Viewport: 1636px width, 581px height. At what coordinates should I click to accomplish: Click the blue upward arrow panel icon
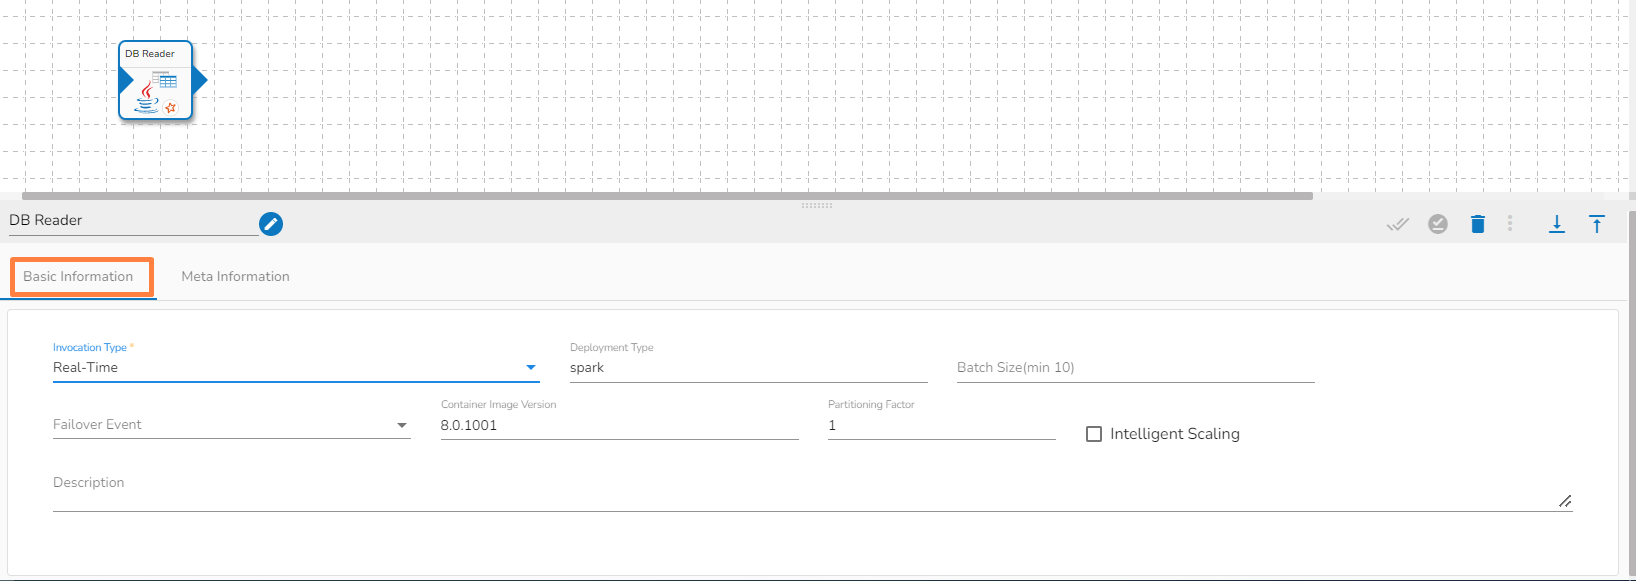click(1597, 224)
